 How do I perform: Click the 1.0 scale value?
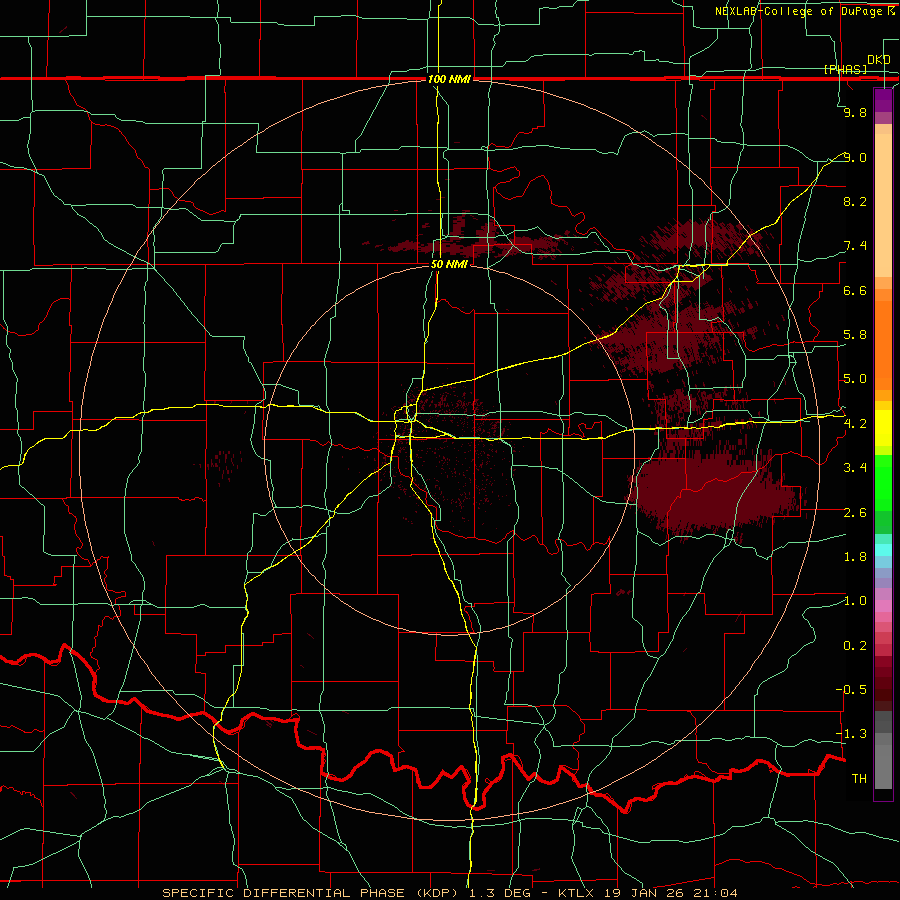(855, 601)
